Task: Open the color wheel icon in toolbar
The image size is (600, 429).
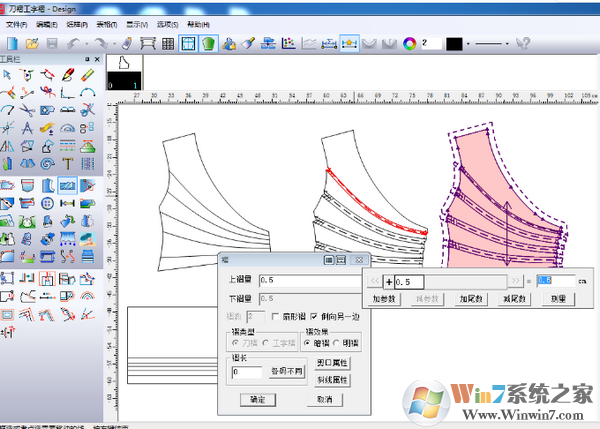Action: [408, 44]
